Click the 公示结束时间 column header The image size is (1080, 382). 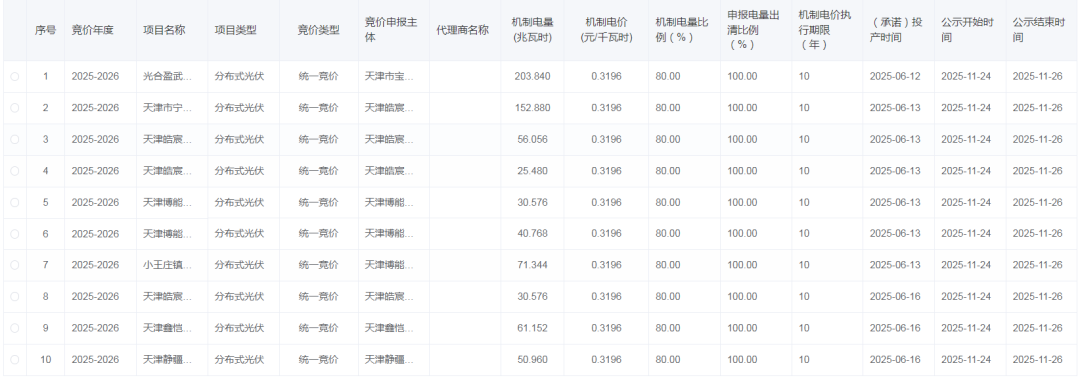[1038, 30]
